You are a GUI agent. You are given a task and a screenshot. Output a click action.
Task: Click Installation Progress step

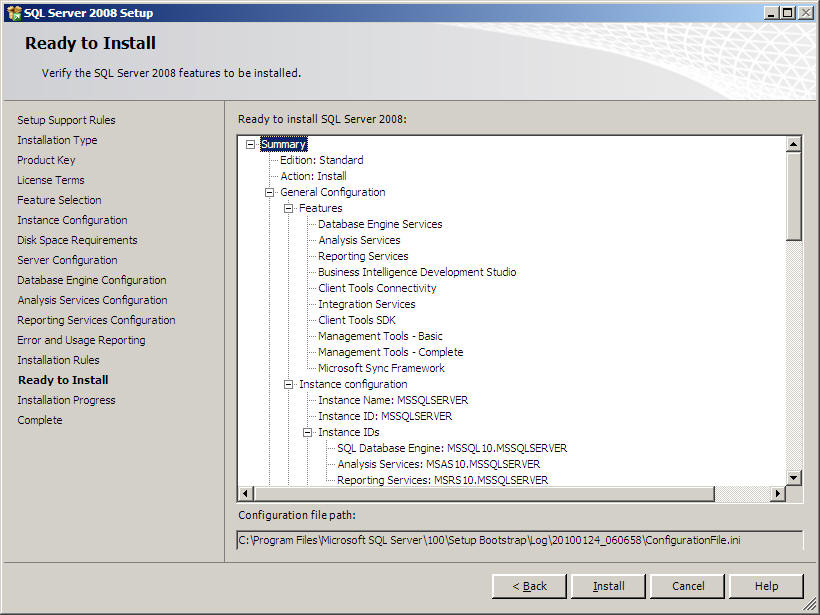(x=66, y=400)
